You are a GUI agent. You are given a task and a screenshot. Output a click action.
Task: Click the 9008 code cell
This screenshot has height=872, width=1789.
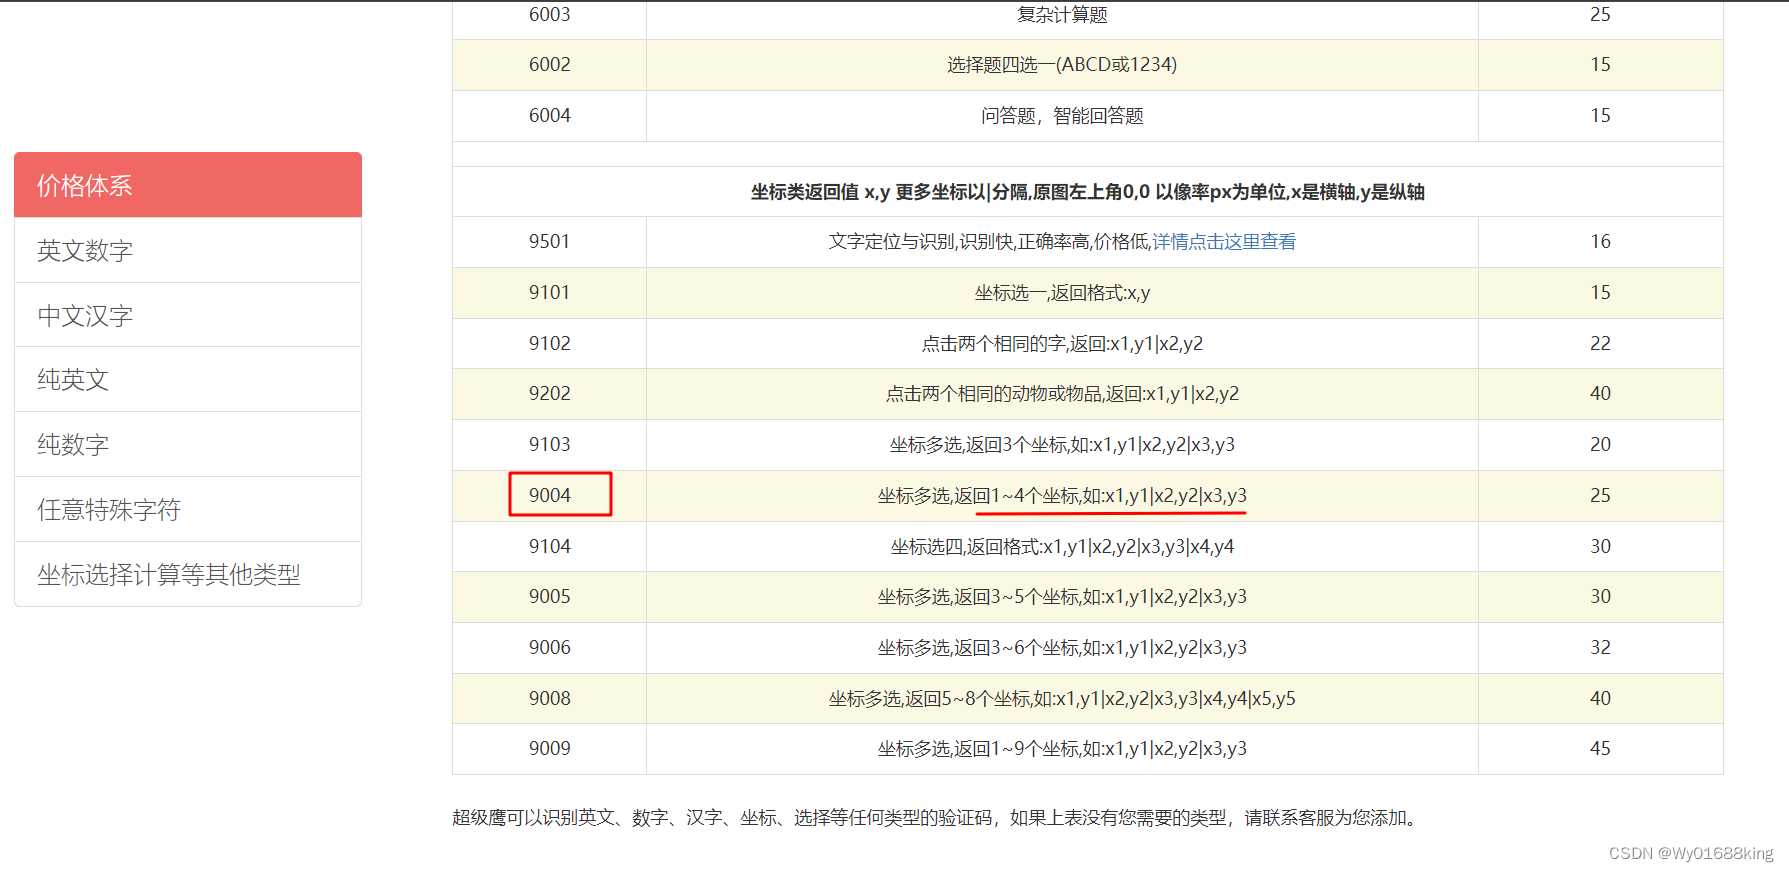550,699
